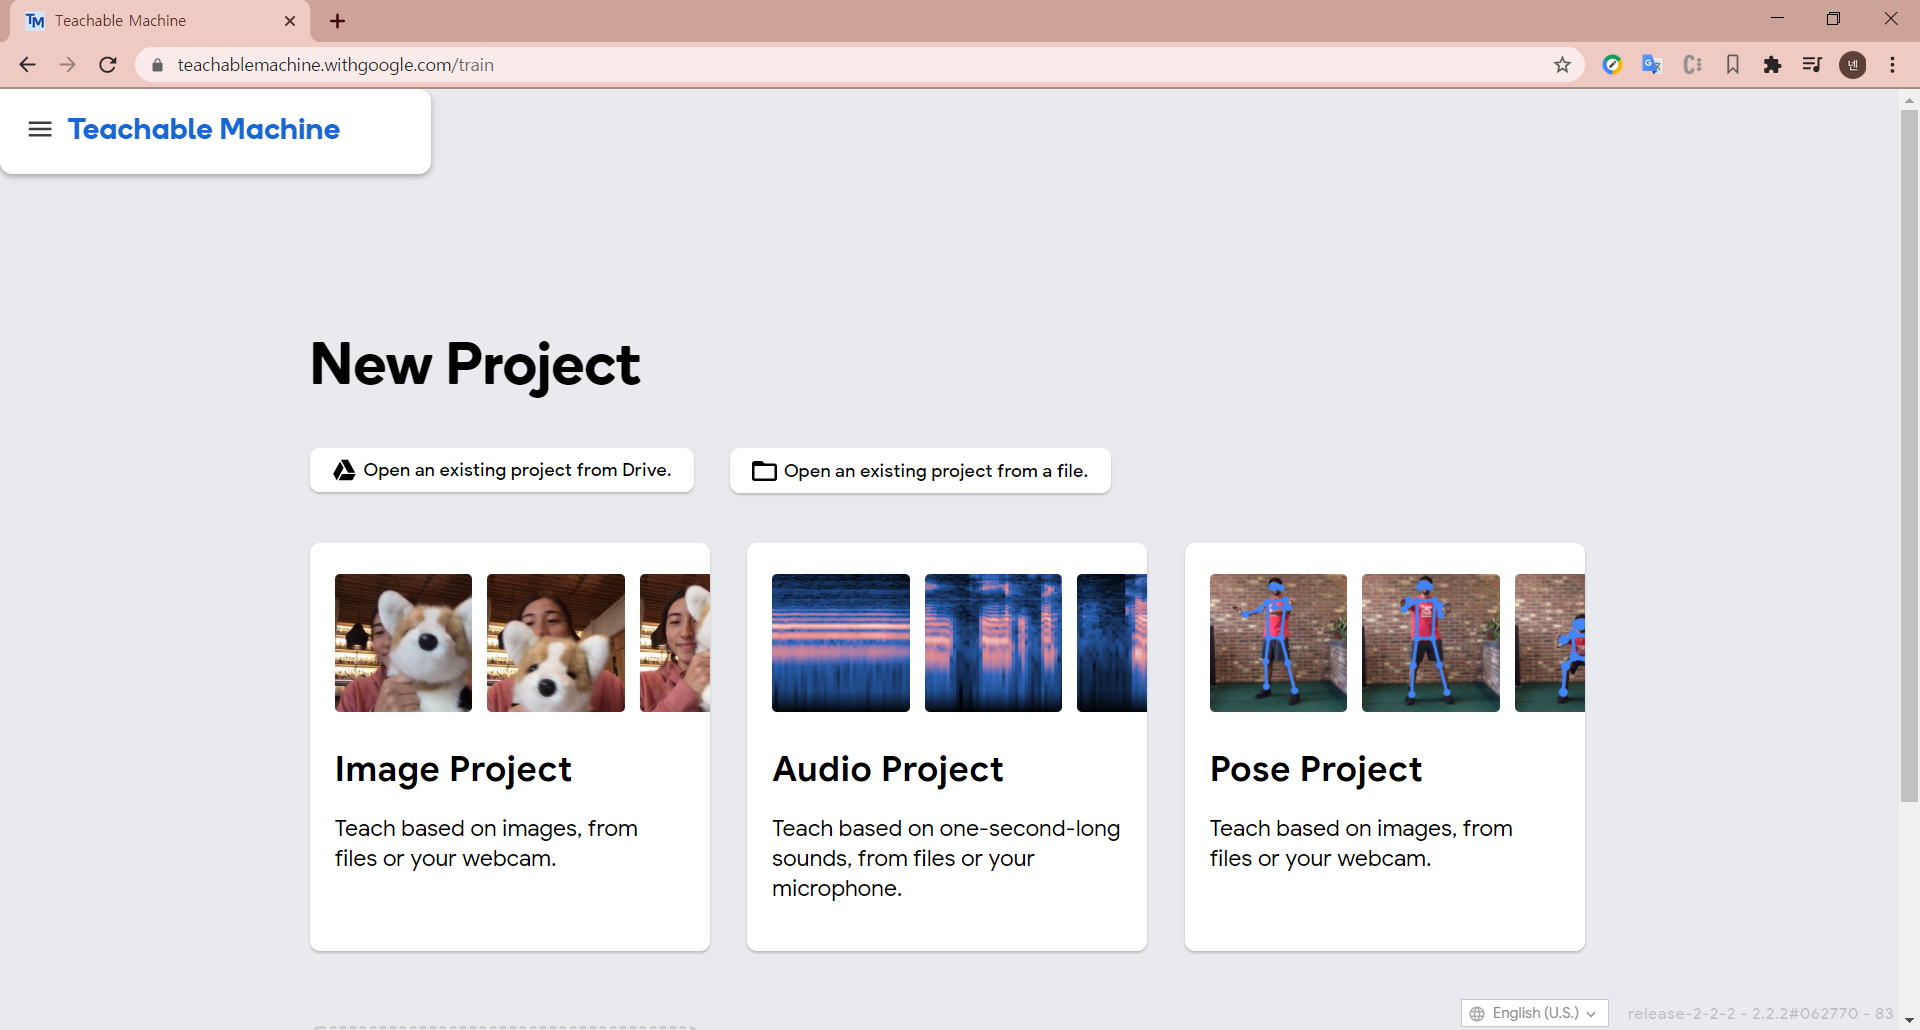Open the Chrome profile avatar
Viewport: 1920px width, 1030px height.
tap(1853, 65)
